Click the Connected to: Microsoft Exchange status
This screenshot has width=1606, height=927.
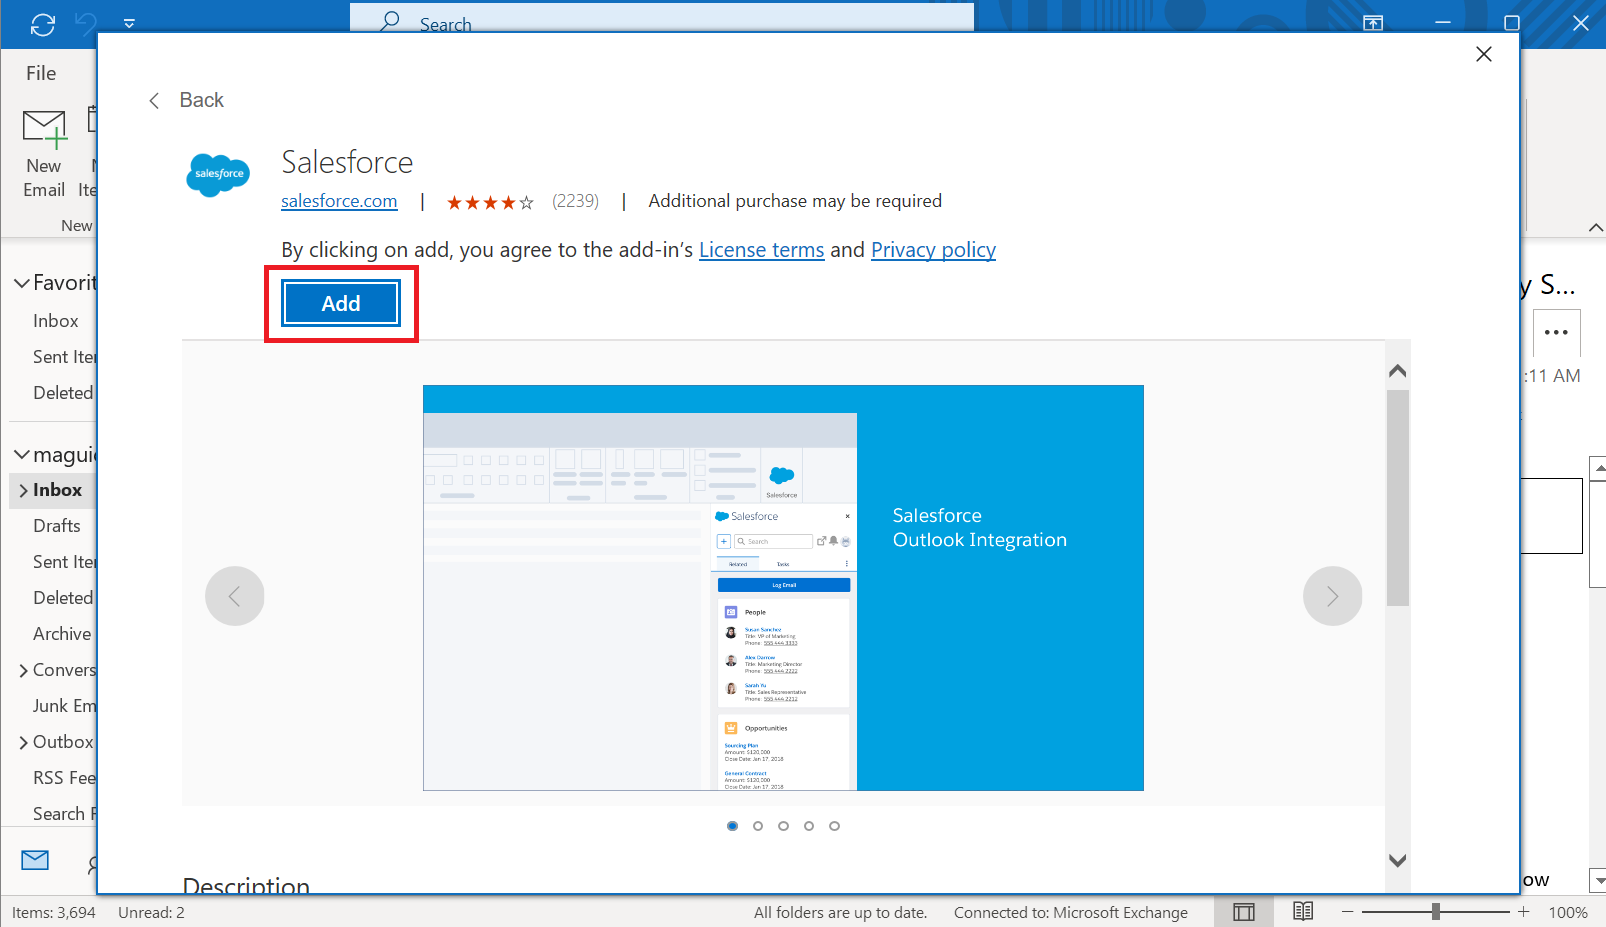(x=1070, y=912)
